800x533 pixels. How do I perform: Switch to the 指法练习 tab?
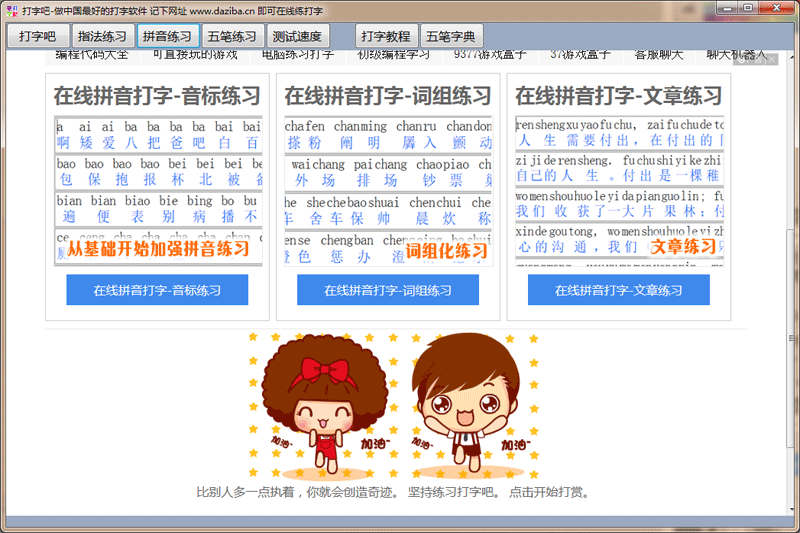click(x=103, y=36)
